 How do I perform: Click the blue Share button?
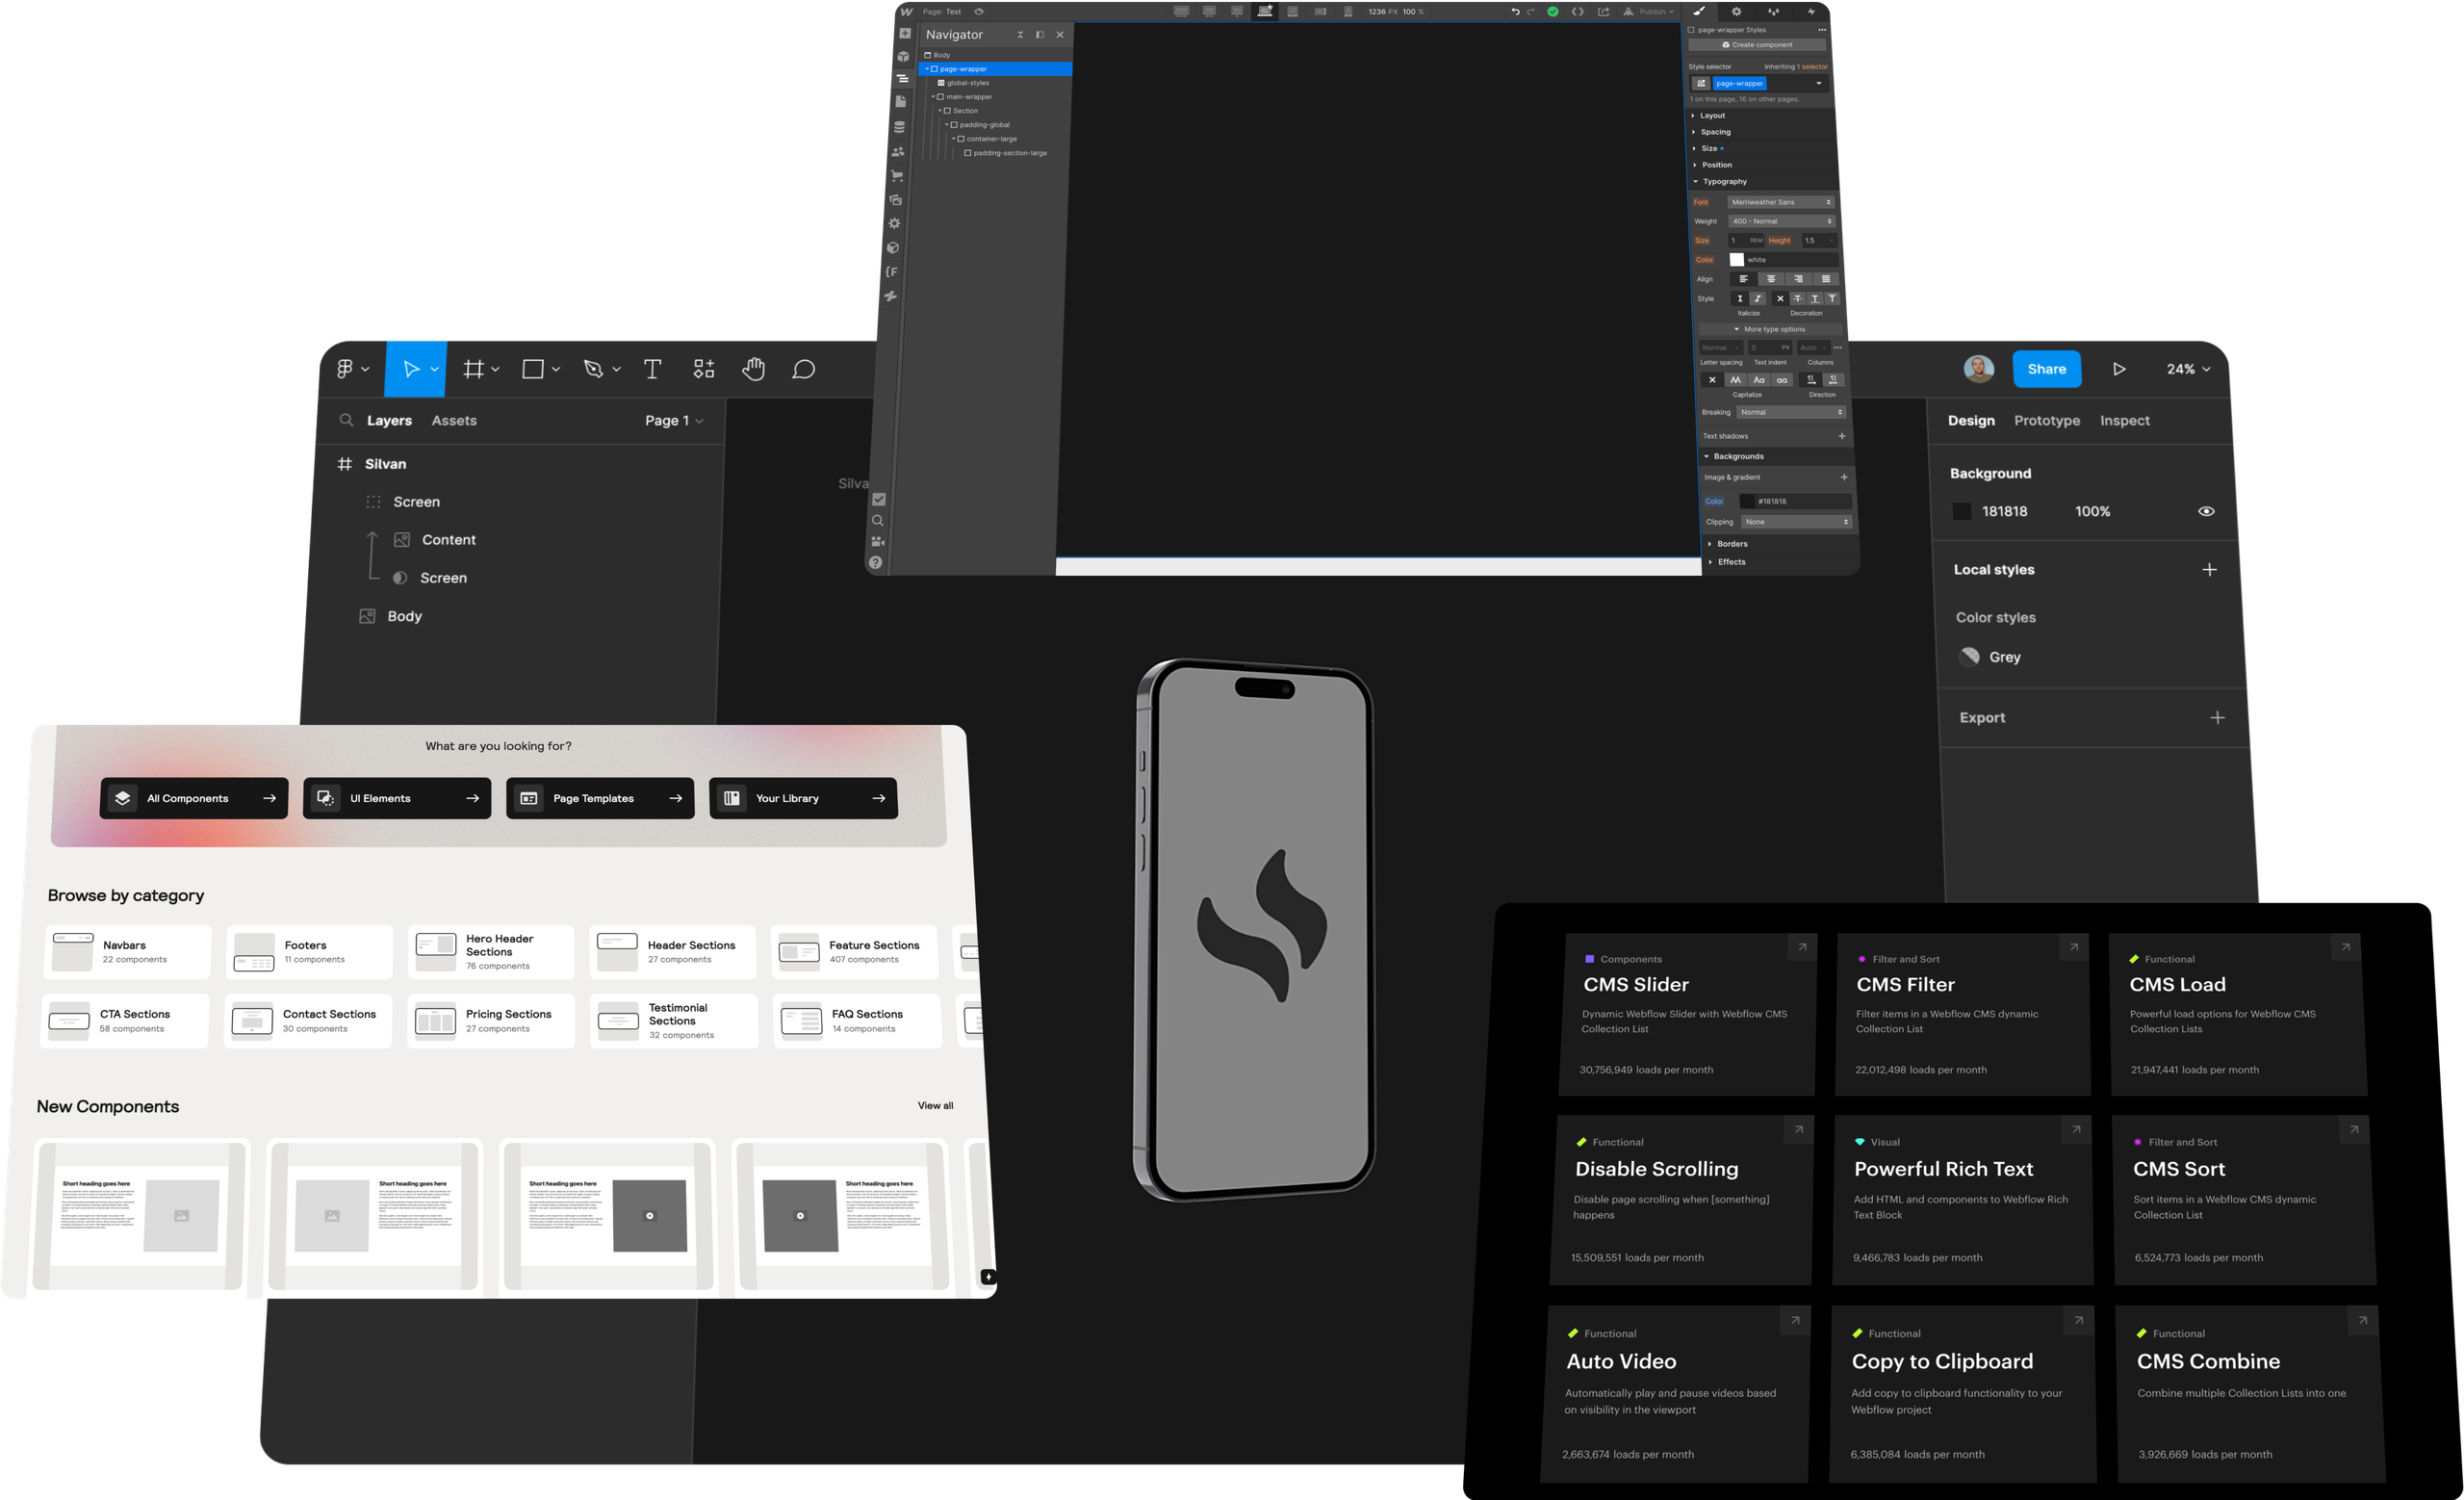[2046, 369]
